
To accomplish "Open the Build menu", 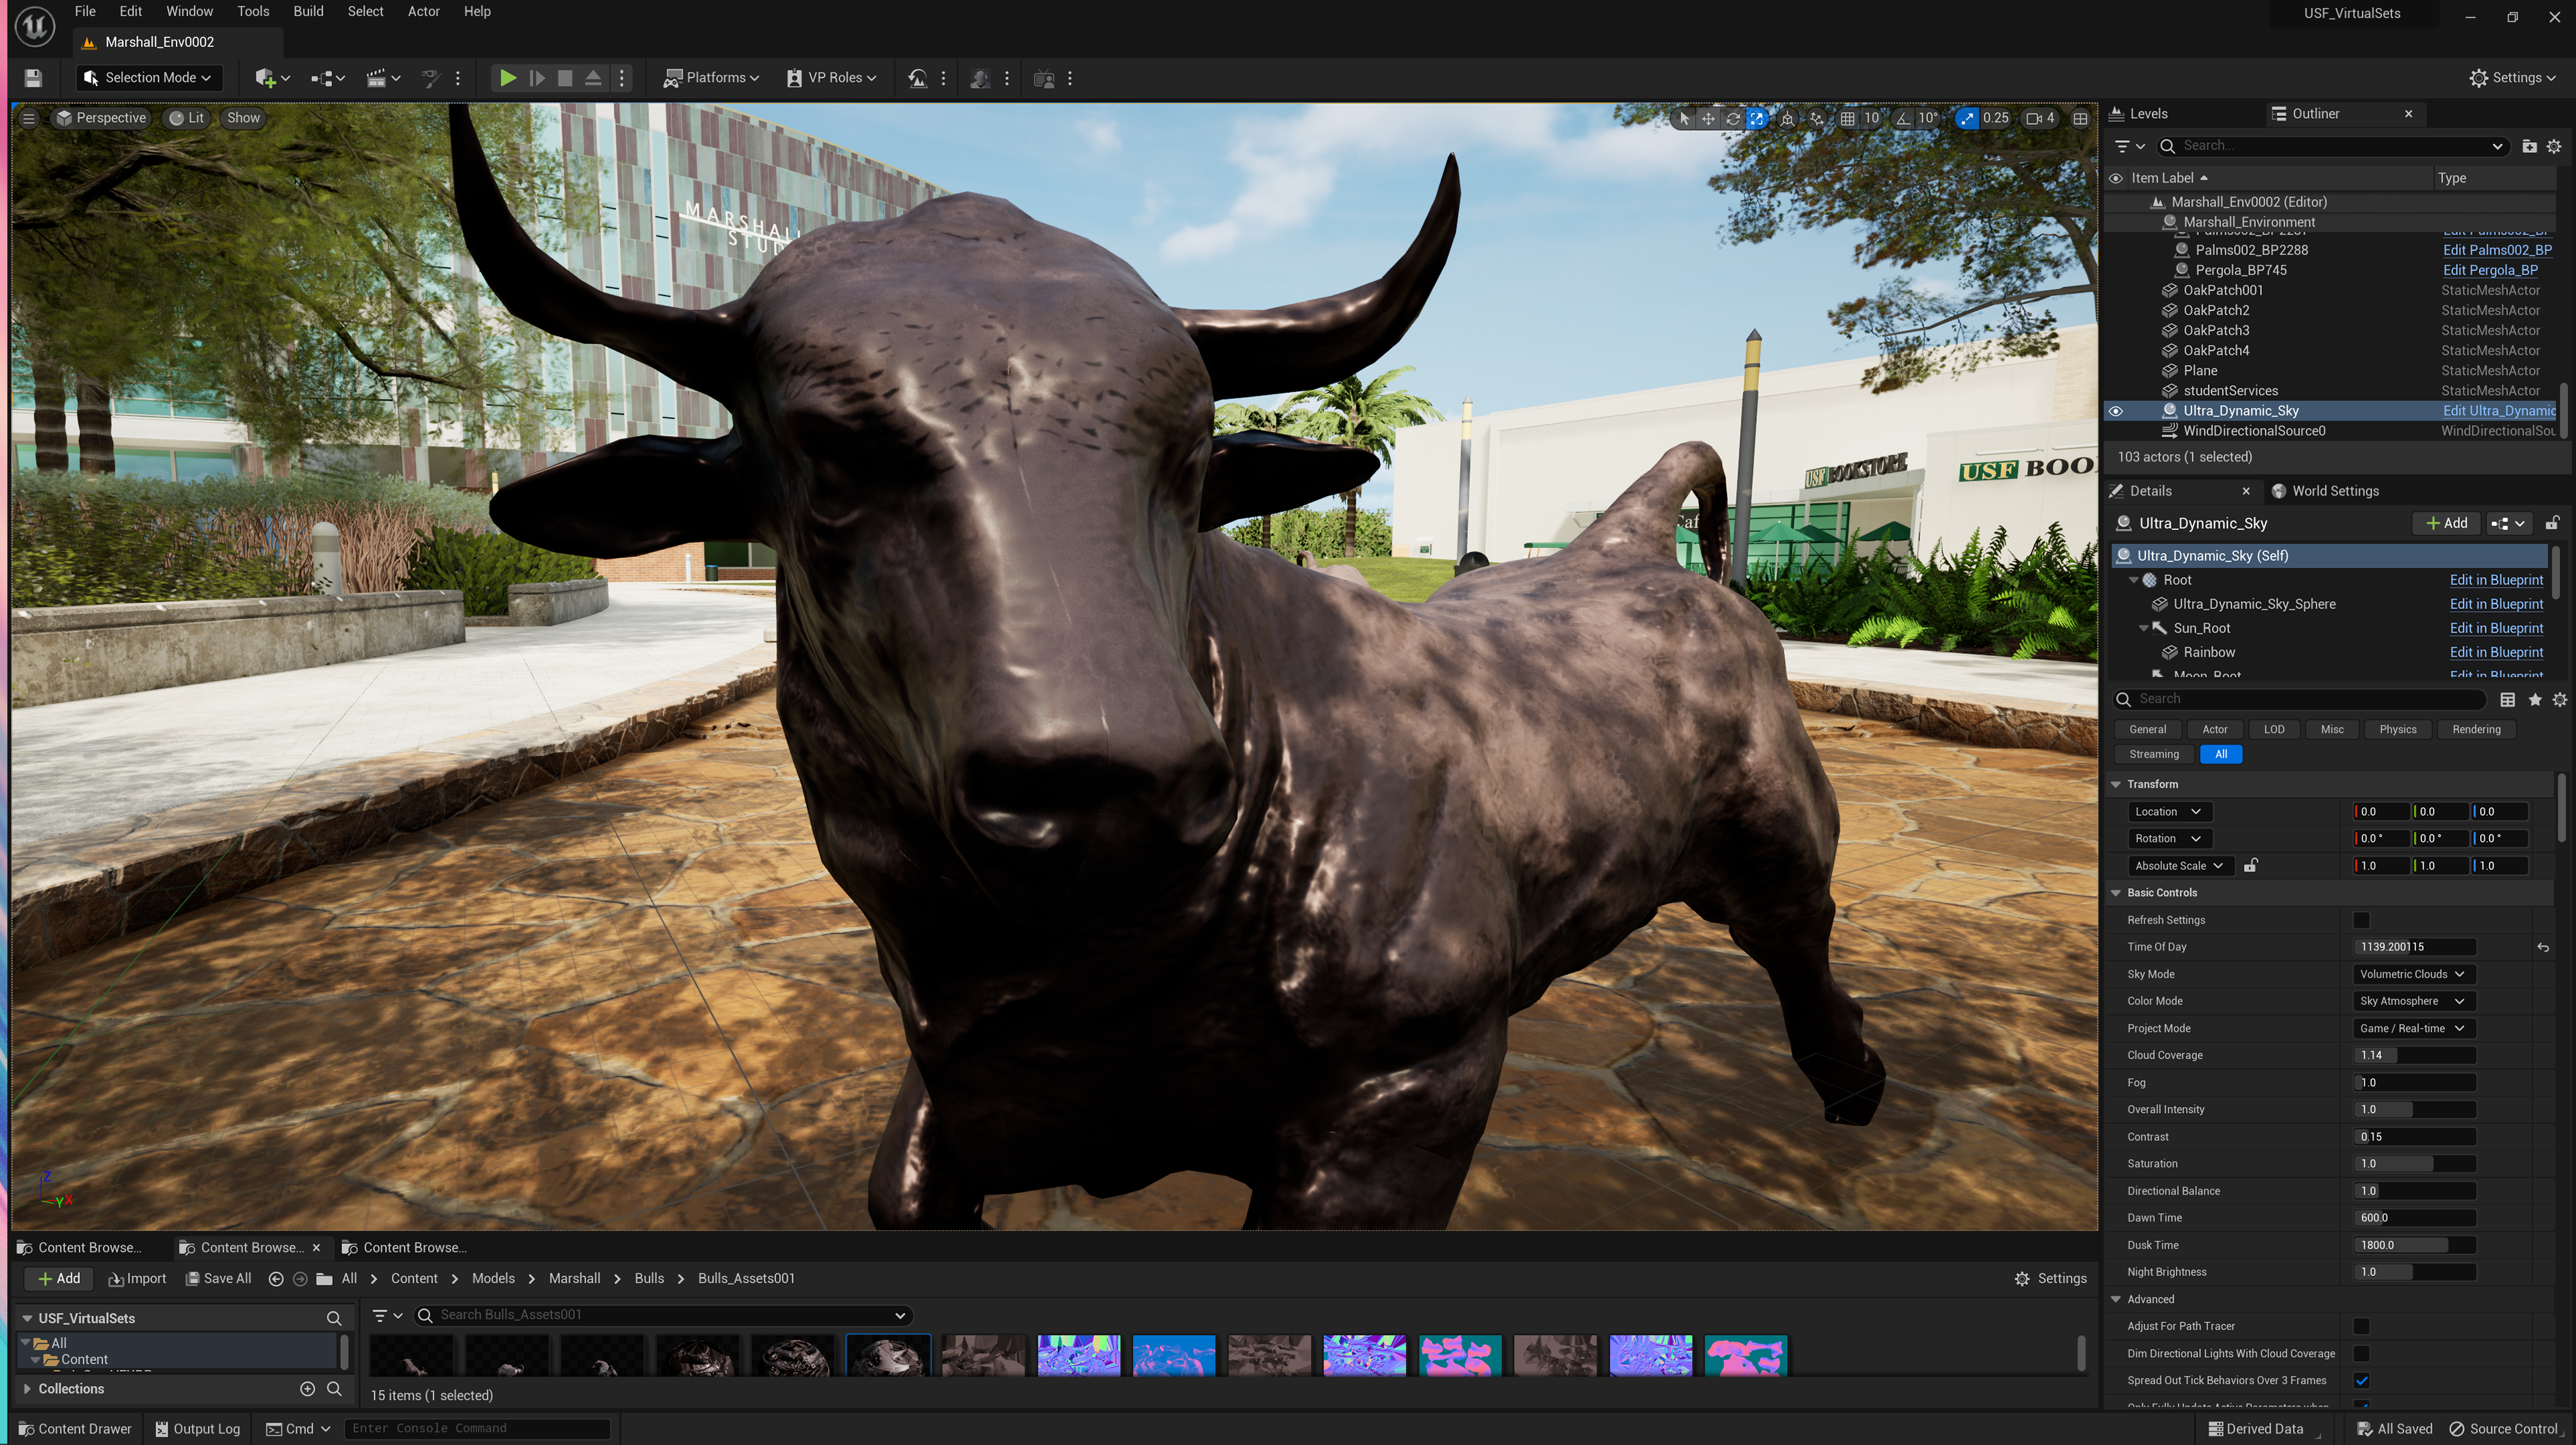I will coord(308,12).
